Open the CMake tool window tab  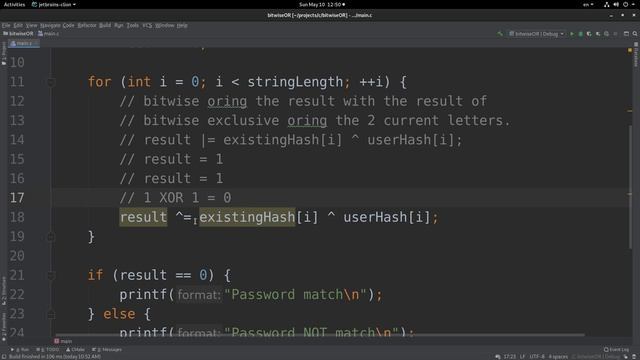75,350
